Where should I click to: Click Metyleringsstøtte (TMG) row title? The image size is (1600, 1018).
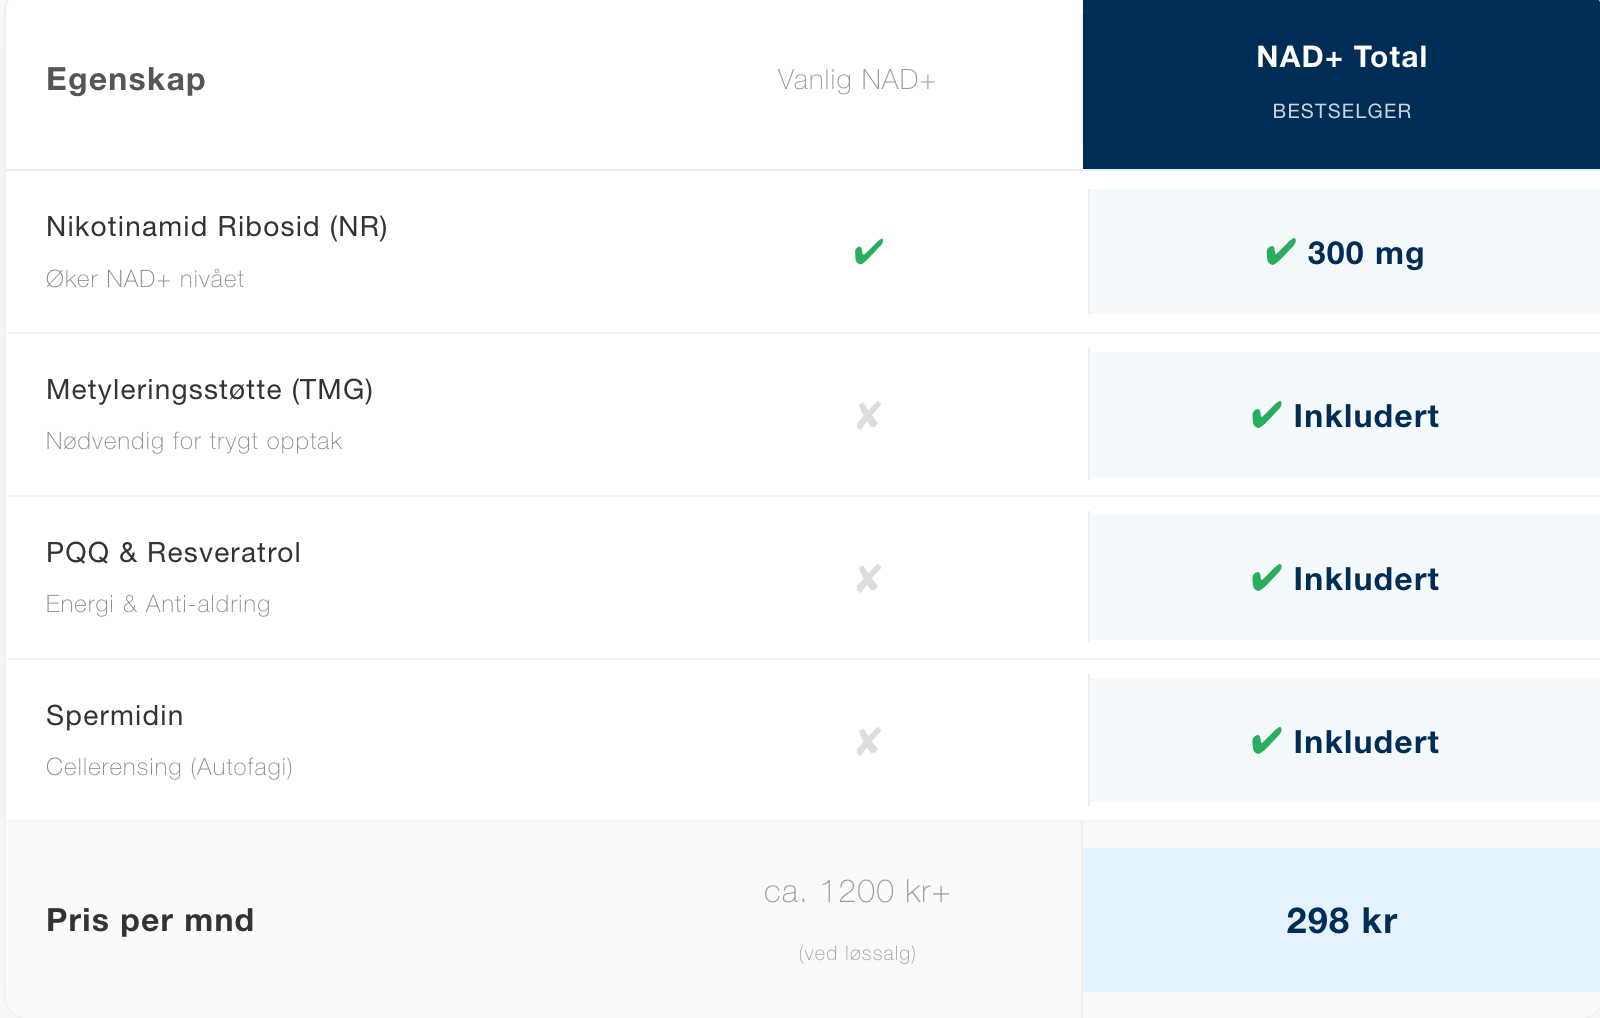click(x=210, y=390)
